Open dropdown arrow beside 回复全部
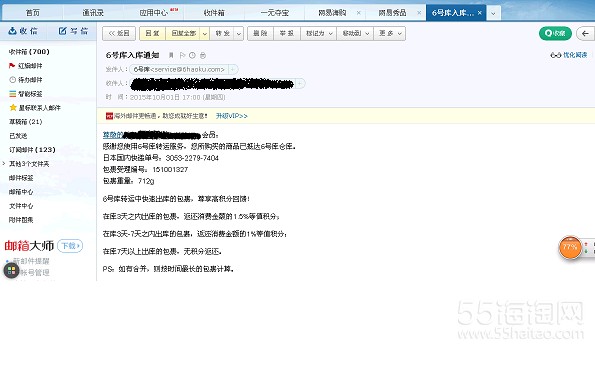Image resolution: width=595 pixels, height=375 pixels. click(205, 33)
